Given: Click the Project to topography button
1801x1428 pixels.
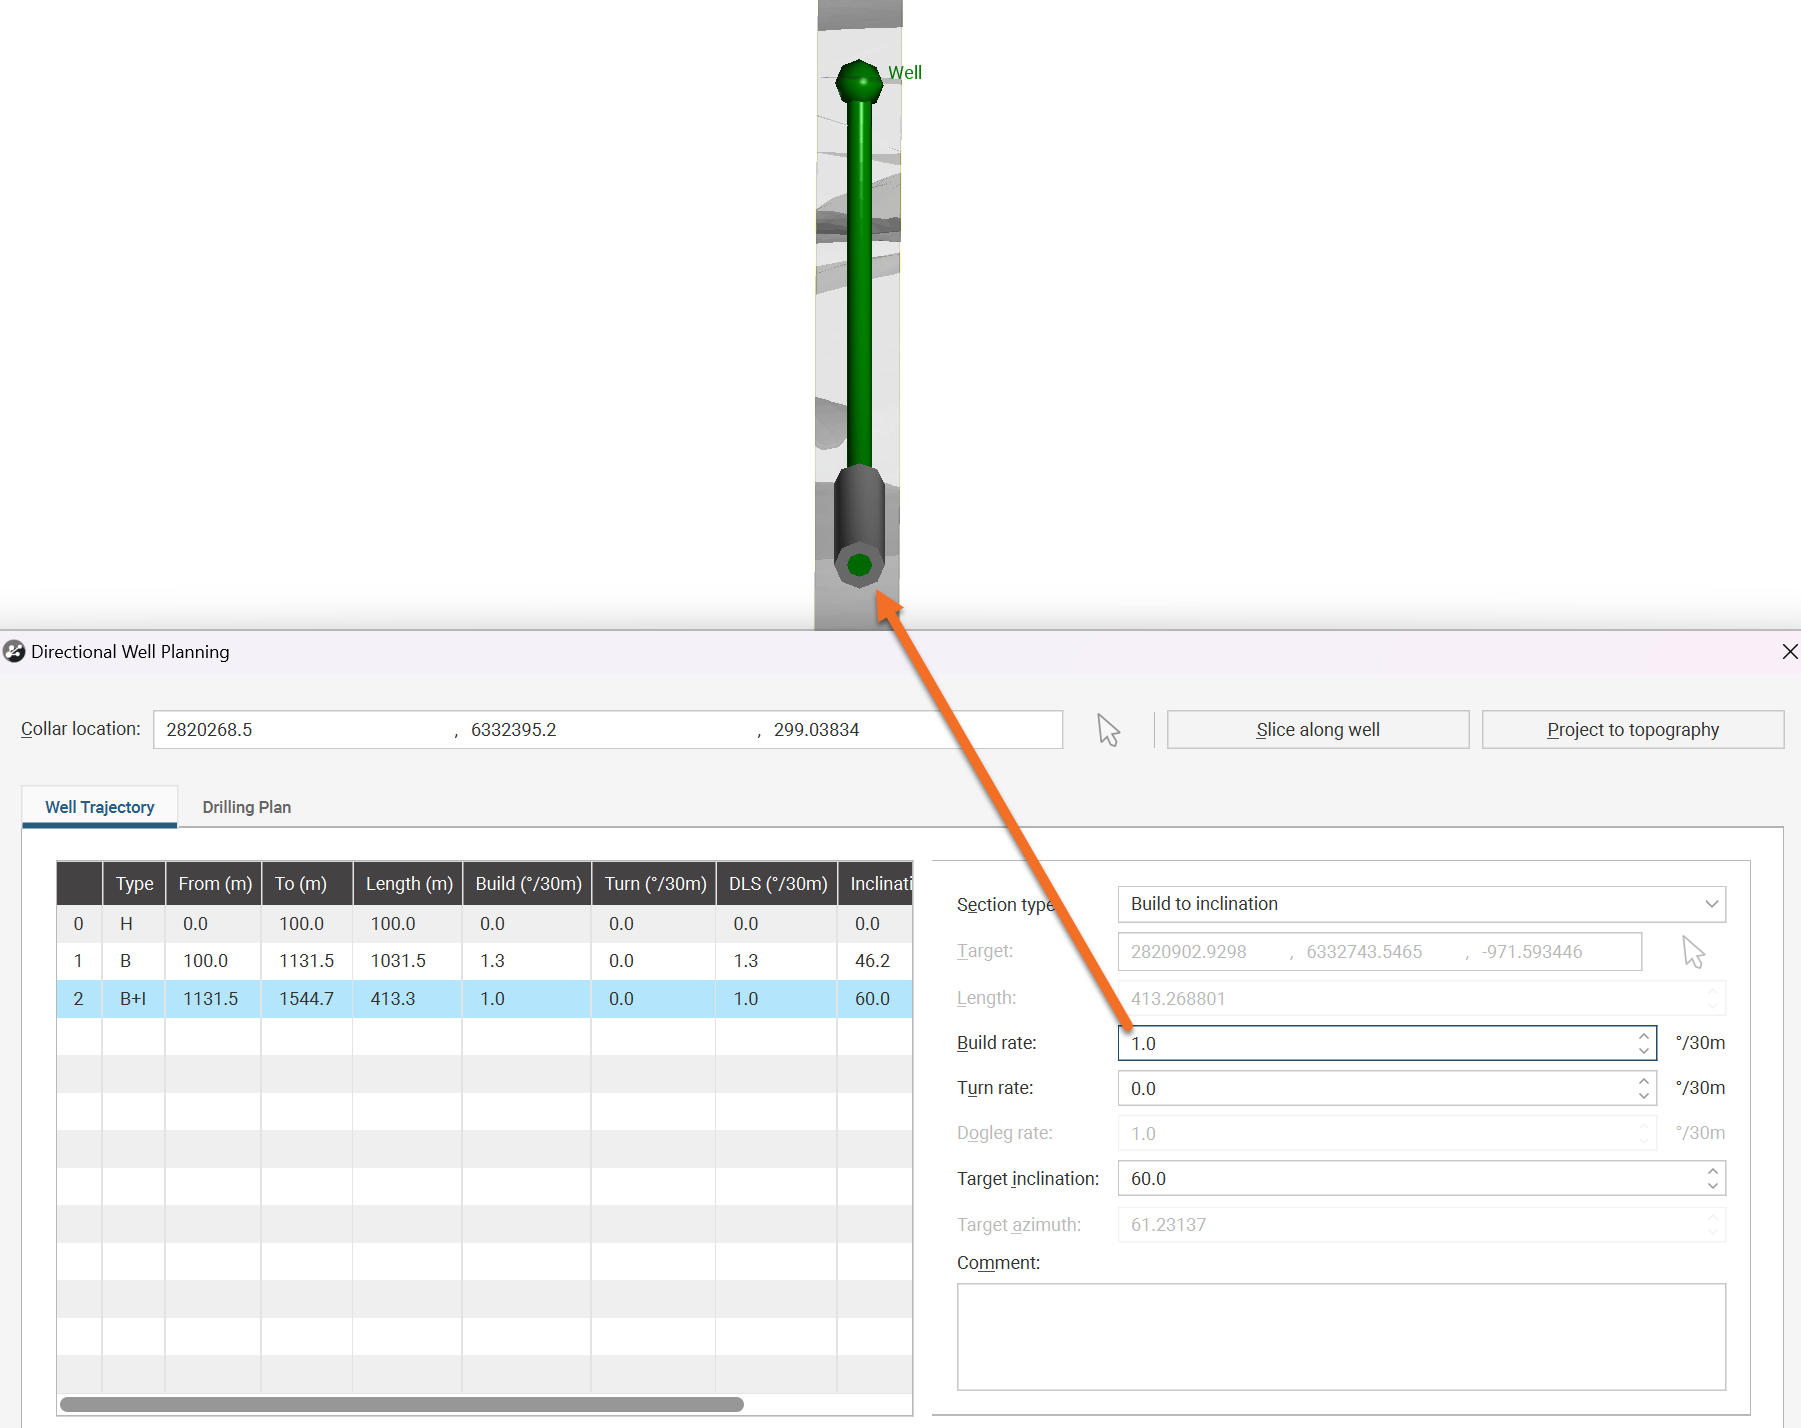Looking at the screenshot, I should coord(1632,730).
